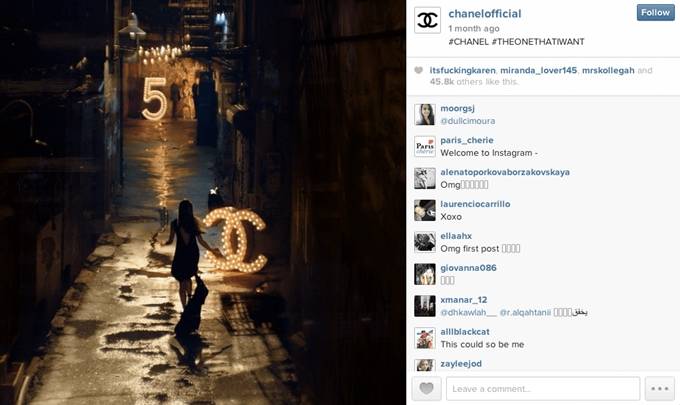Image resolution: width=680 pixels, height=405 pixels.
Task: Open the #THEONETHATIWANT hashtag
Action: coord(538,42)
